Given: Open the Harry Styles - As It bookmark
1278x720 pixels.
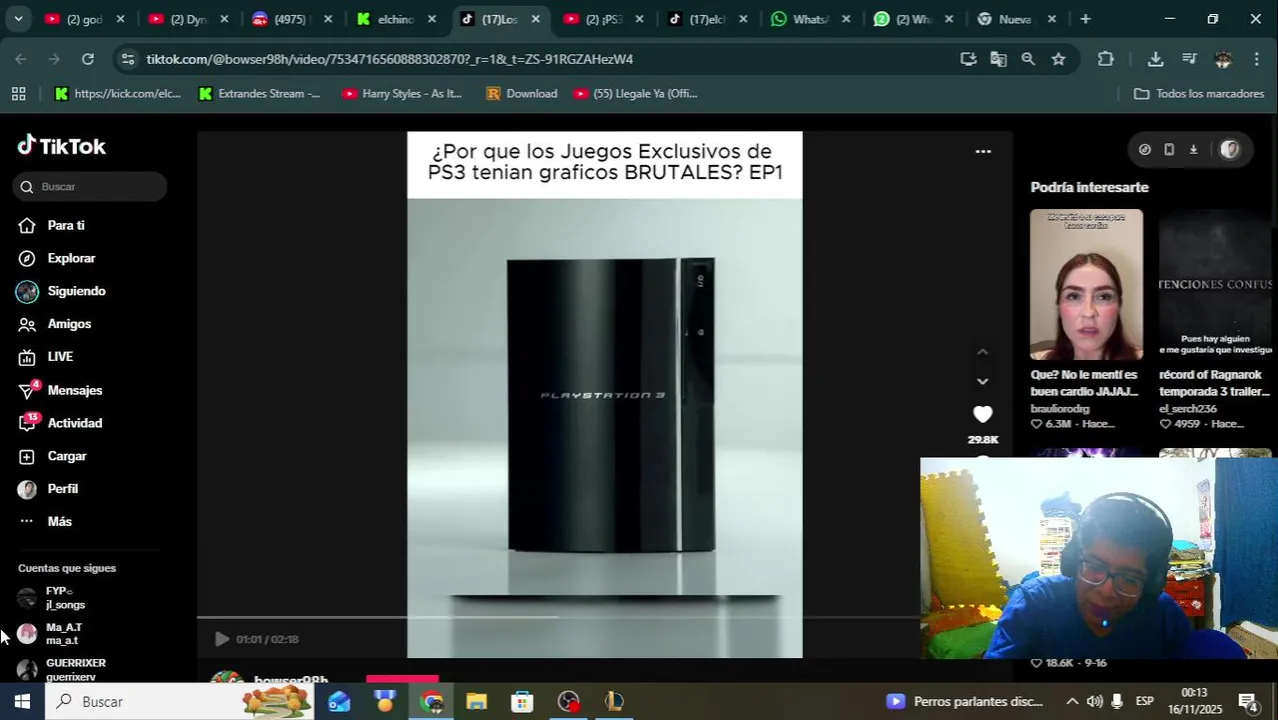Looking at the screenshot, I should point(402,94).
